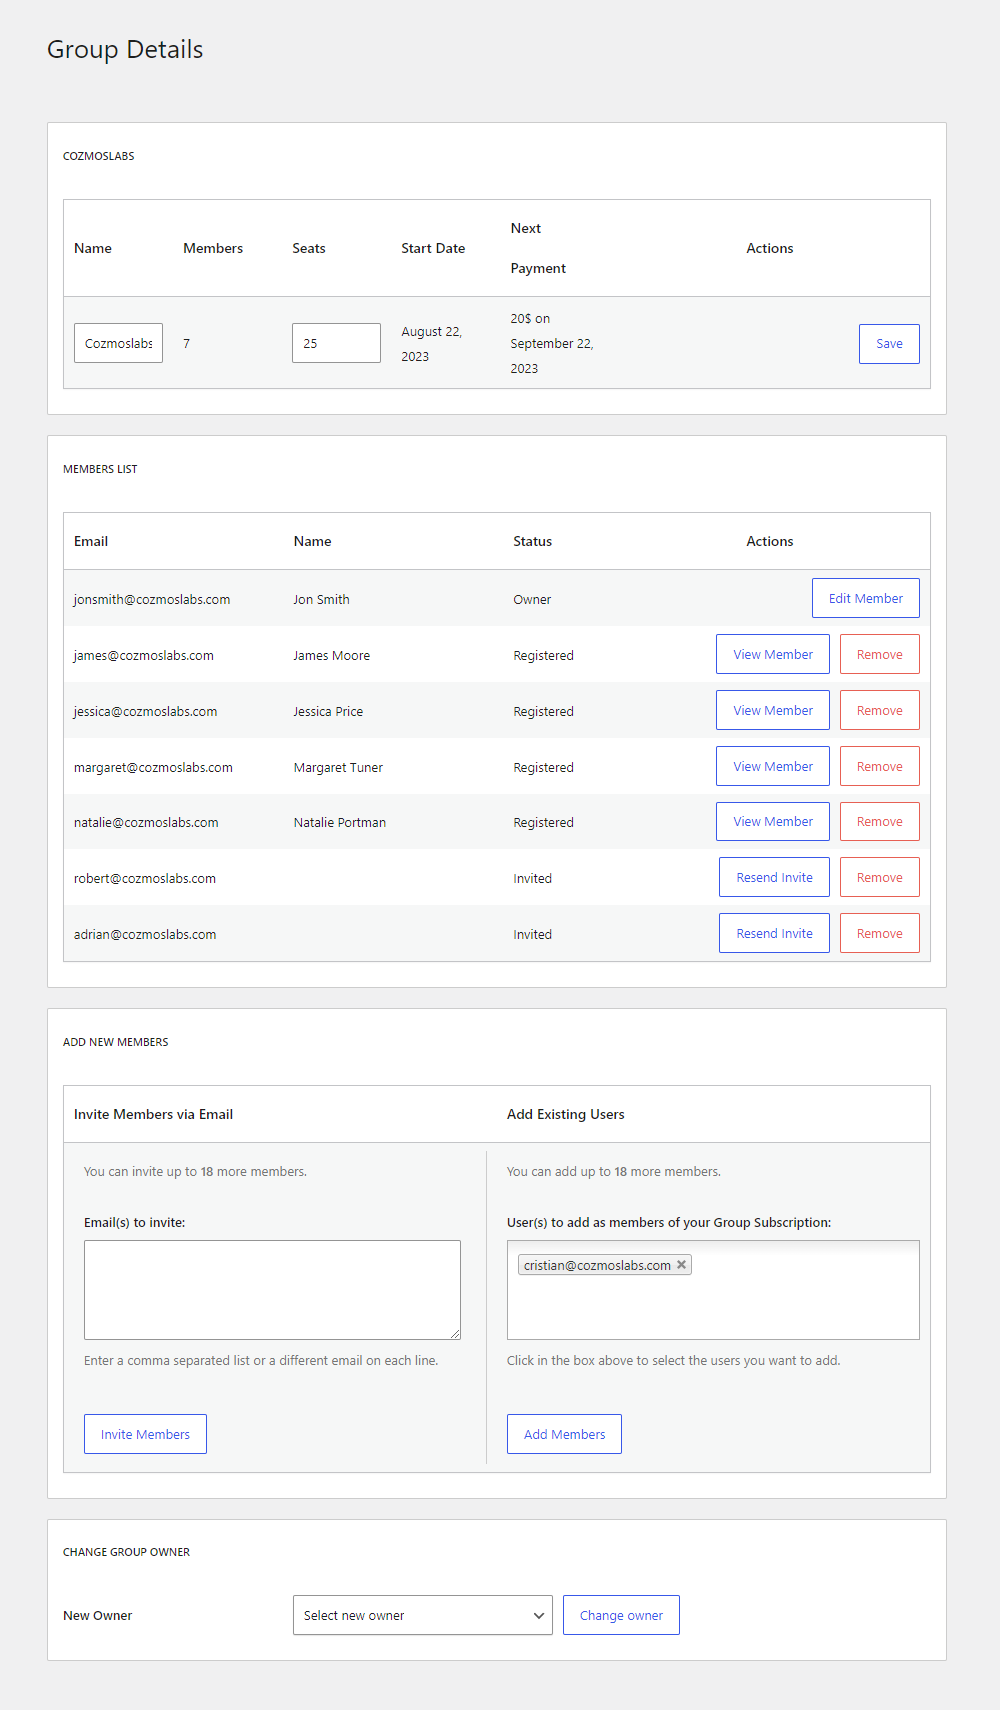
Task: Click the Add Members button
Action: click(x=564, y=1434)
